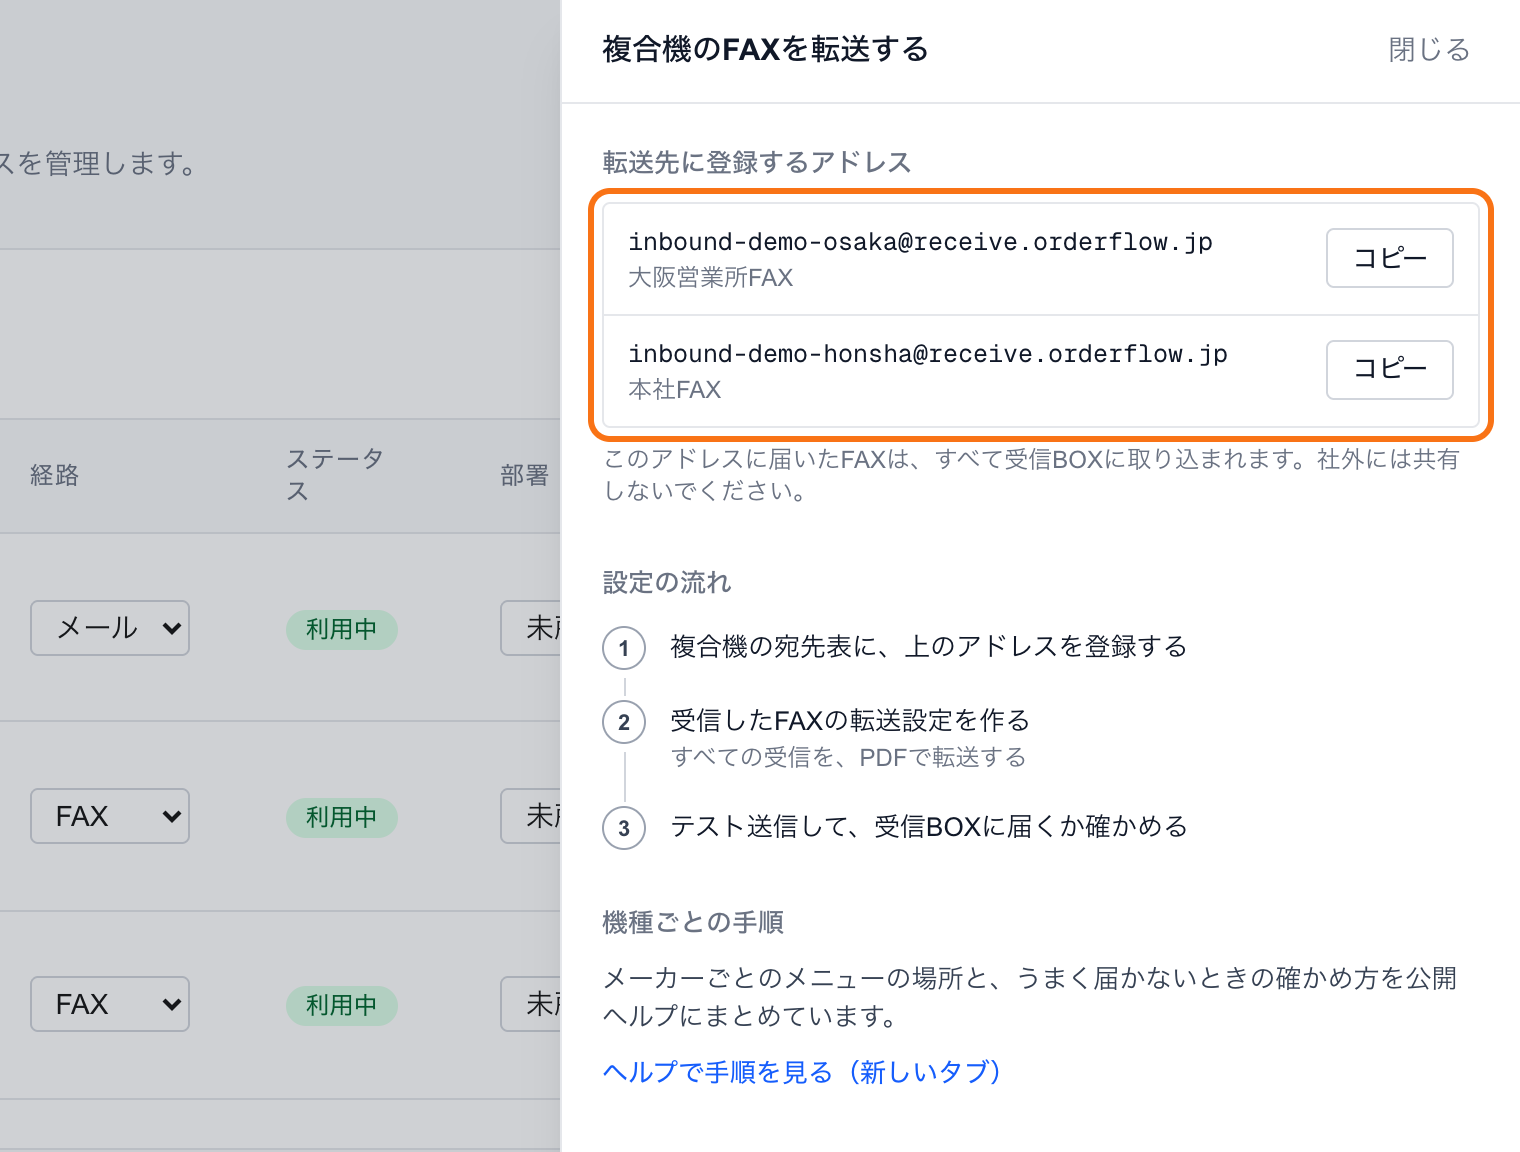Viewport: 1520px width, 1152px height.
Task: Click the 本社FAX label
Action: [x=674, y=389]
